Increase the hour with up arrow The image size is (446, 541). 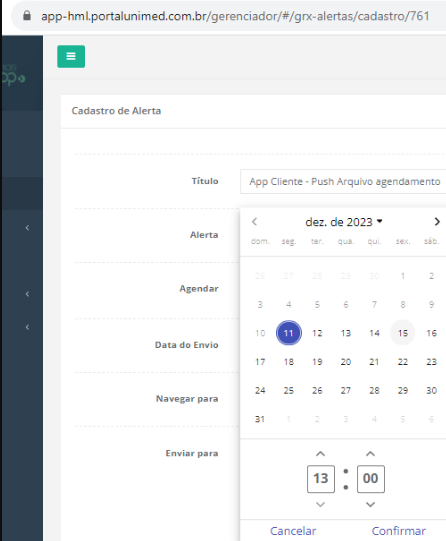point(320,454)
